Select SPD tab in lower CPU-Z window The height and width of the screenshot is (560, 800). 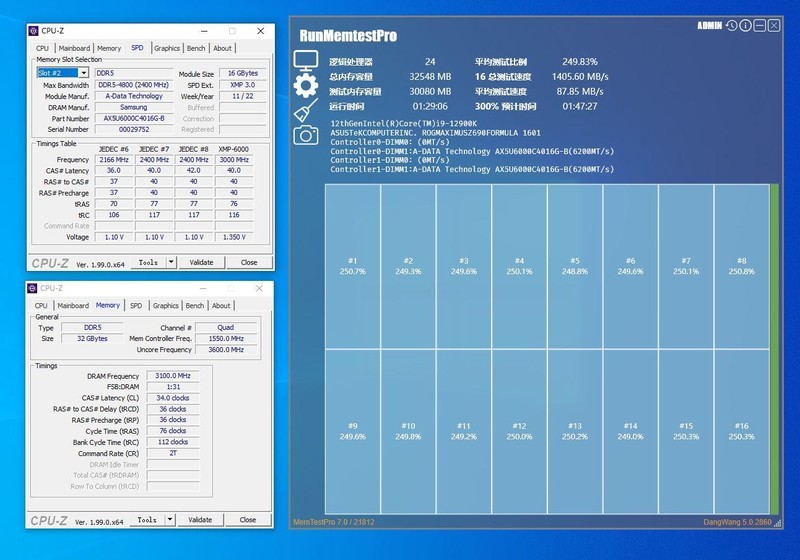pos(136,306)
